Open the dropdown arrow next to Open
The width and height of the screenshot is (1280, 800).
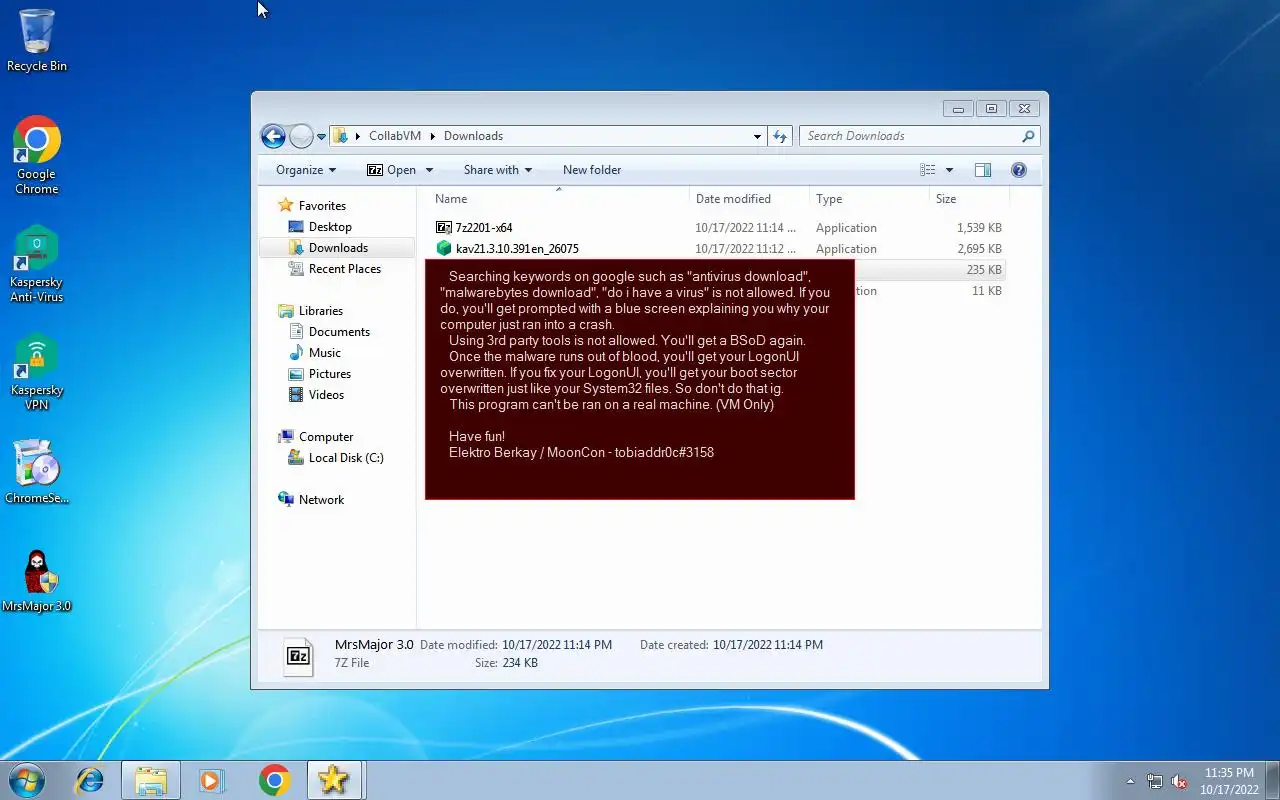[429, 170]
